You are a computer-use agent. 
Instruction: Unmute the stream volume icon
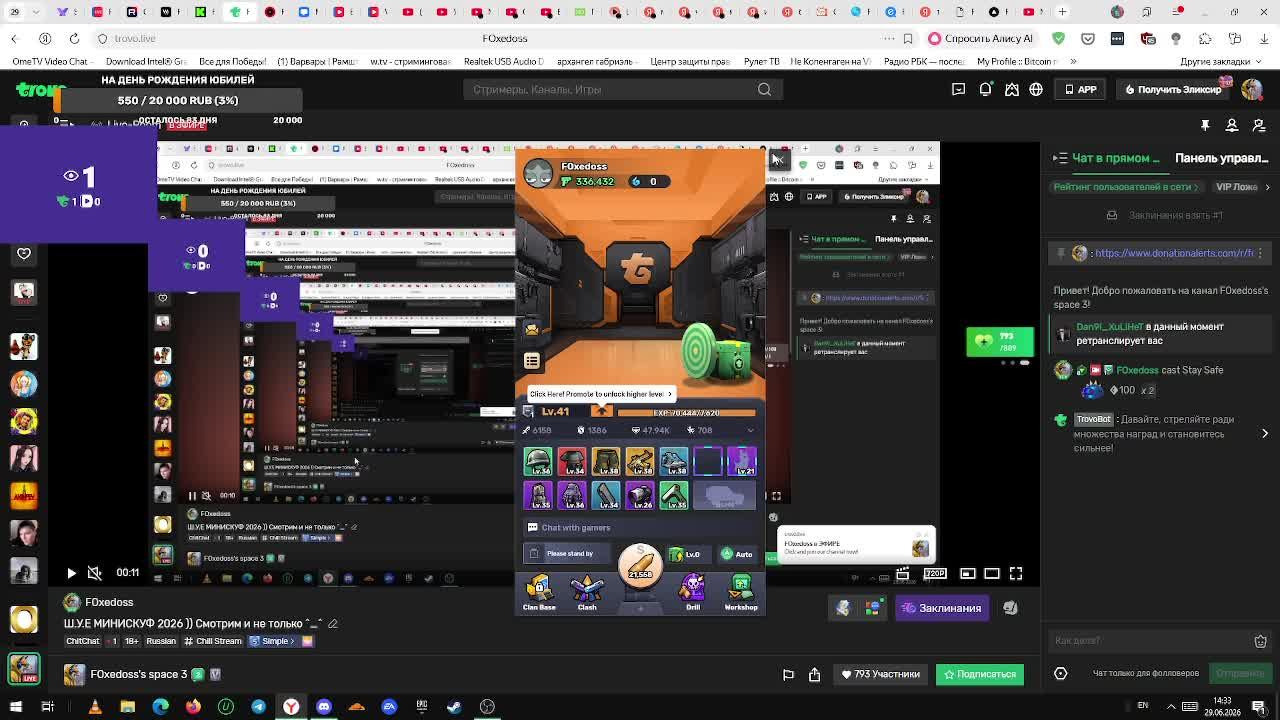(x=94, y=573)
